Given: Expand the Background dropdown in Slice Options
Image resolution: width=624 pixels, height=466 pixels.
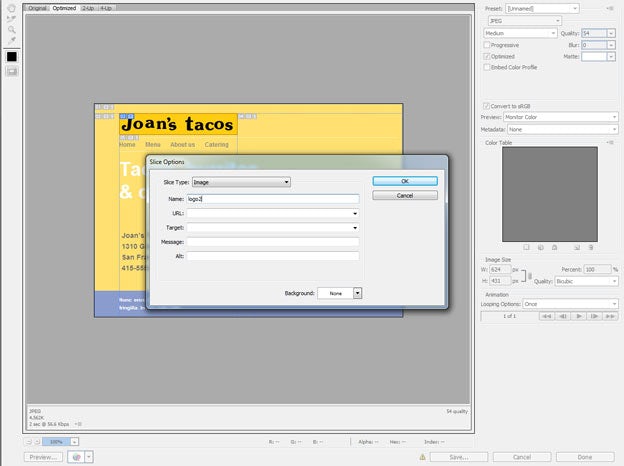Looking at the screenshot, I should [357, 293].
